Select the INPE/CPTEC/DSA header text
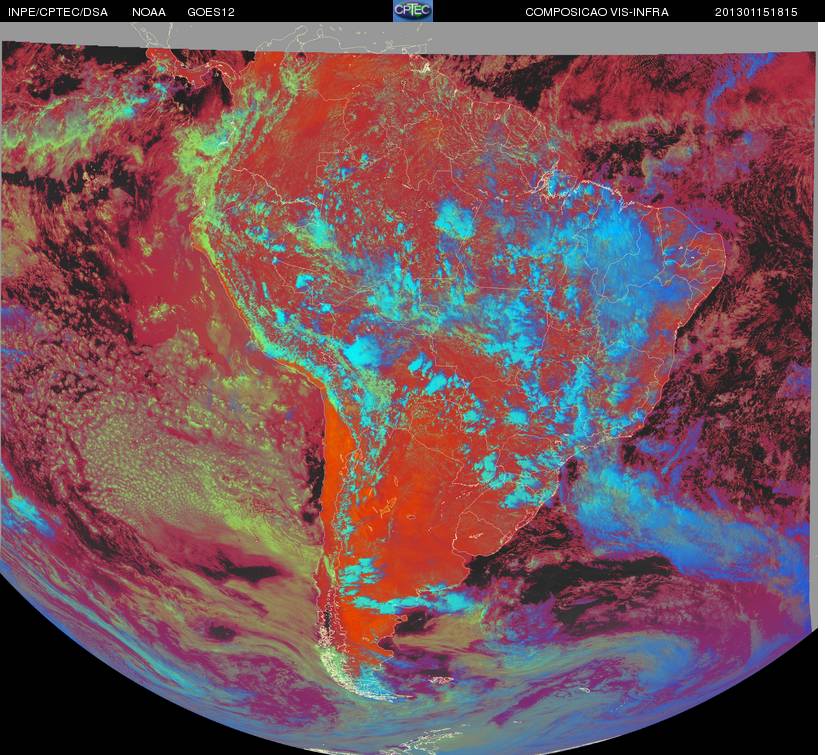 58,12
